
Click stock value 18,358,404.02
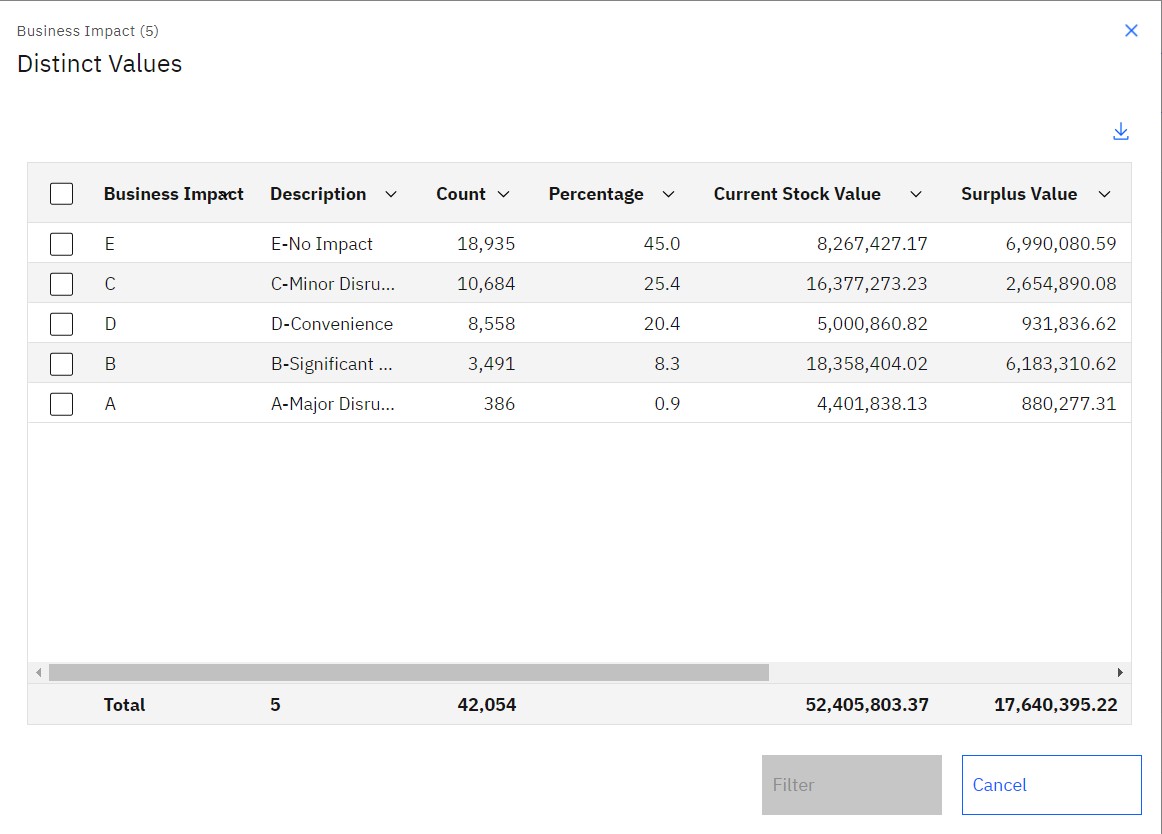click(x=867, y=364)
